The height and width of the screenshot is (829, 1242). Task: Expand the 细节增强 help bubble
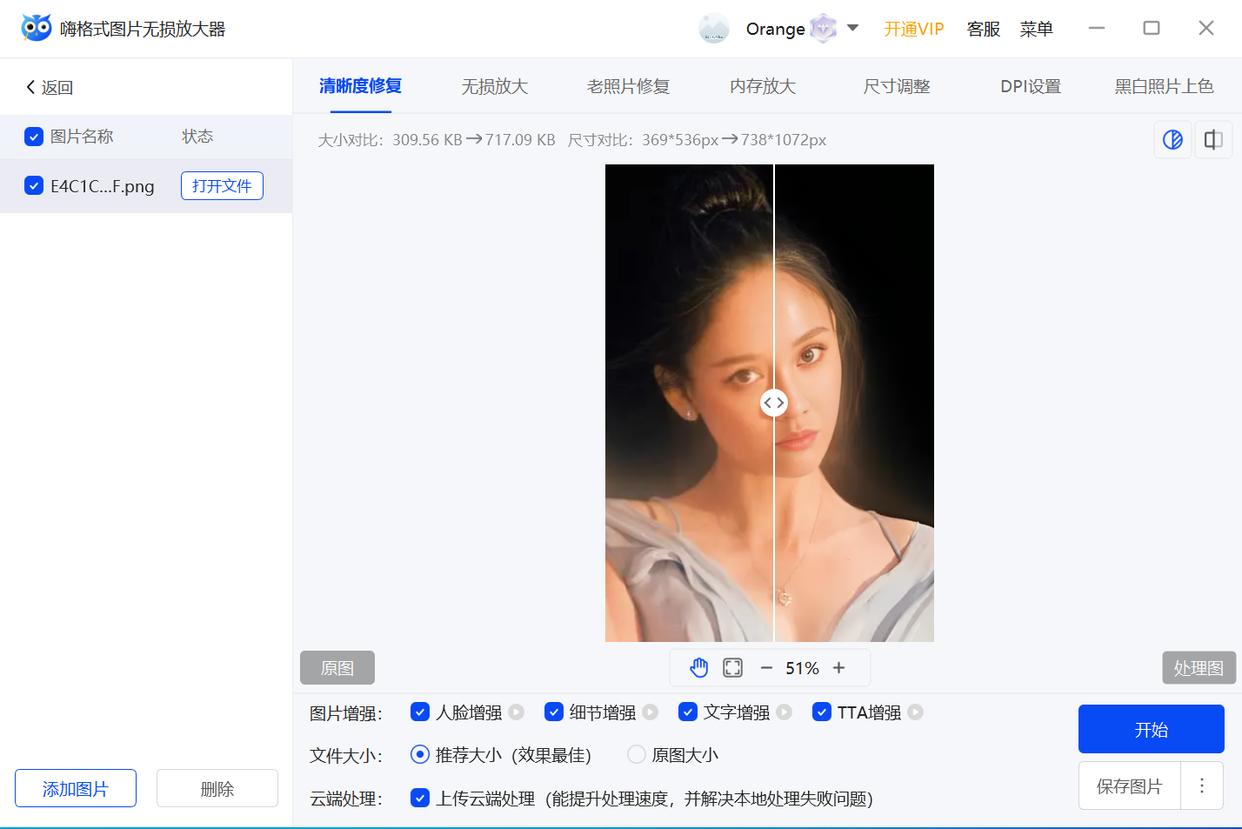[x=651, y=712]
